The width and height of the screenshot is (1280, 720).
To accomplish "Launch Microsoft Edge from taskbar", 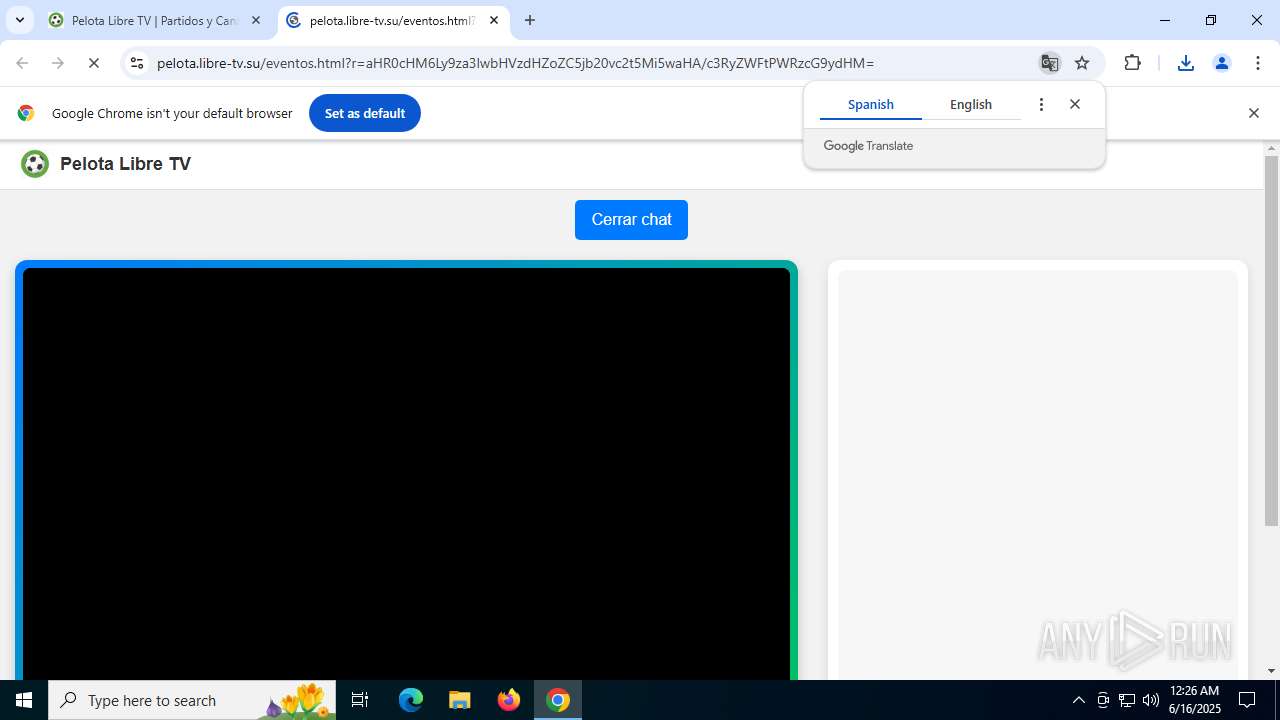I will point(411,700).
